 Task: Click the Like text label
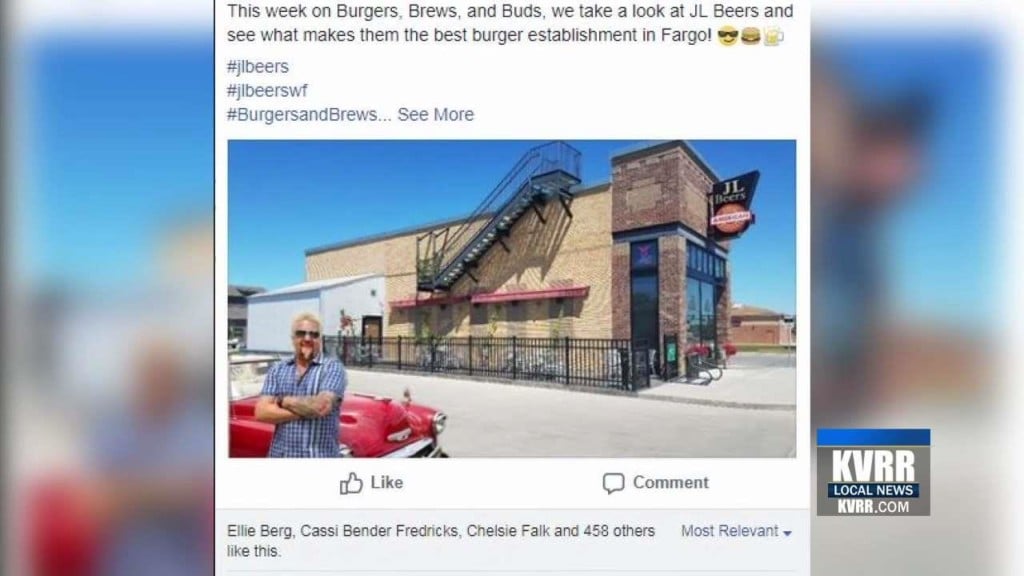tap(387, 483)
